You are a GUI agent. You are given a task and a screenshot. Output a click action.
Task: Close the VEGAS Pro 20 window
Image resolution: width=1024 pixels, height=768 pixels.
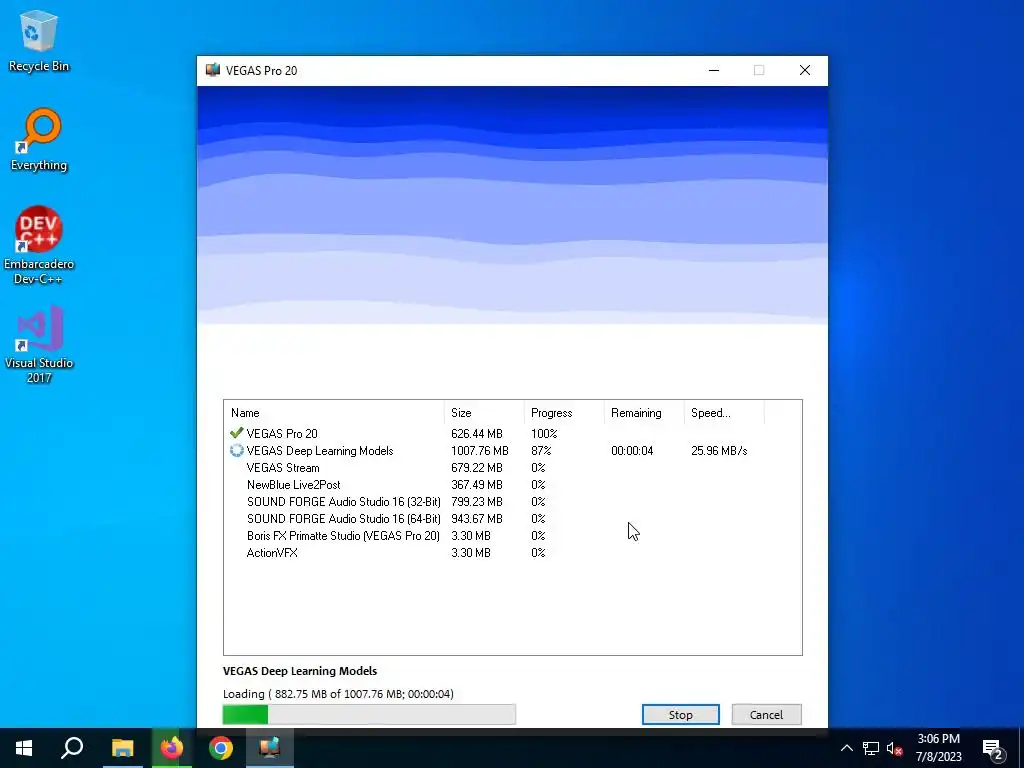805,71
